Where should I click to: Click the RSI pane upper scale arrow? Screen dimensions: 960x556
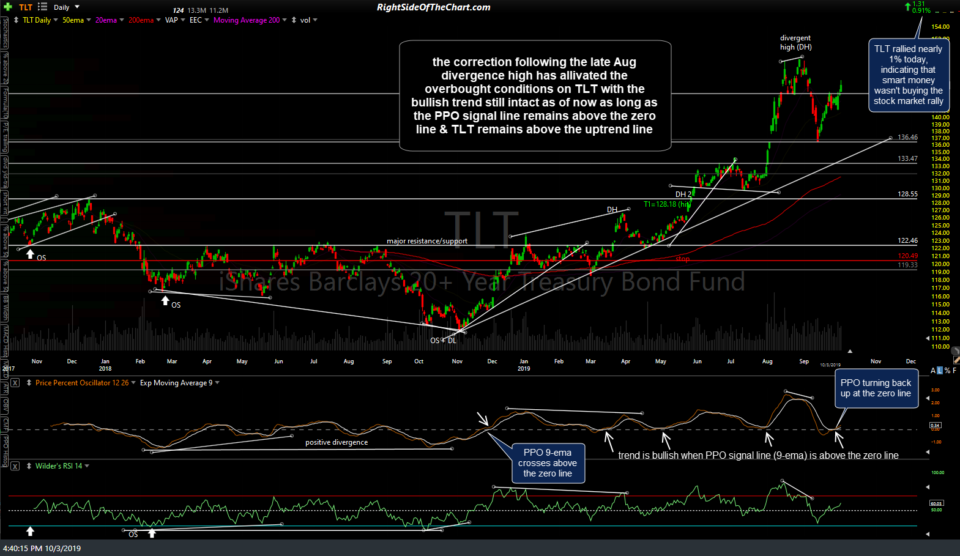tap(927, 488)
